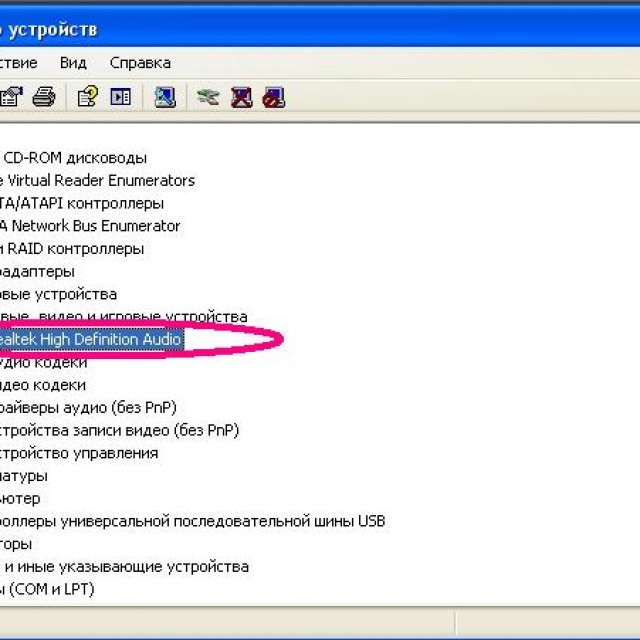640x640 pixels.
Task: Select the устройство управления entry
Action: tap(79, 453)
